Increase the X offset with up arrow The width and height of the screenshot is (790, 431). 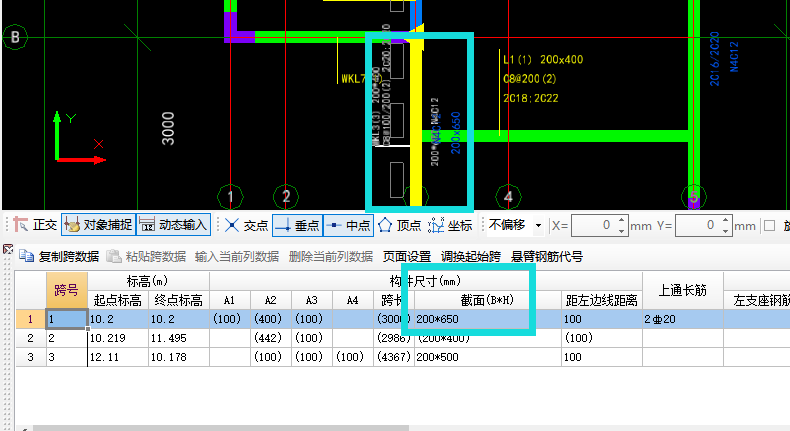622,220
